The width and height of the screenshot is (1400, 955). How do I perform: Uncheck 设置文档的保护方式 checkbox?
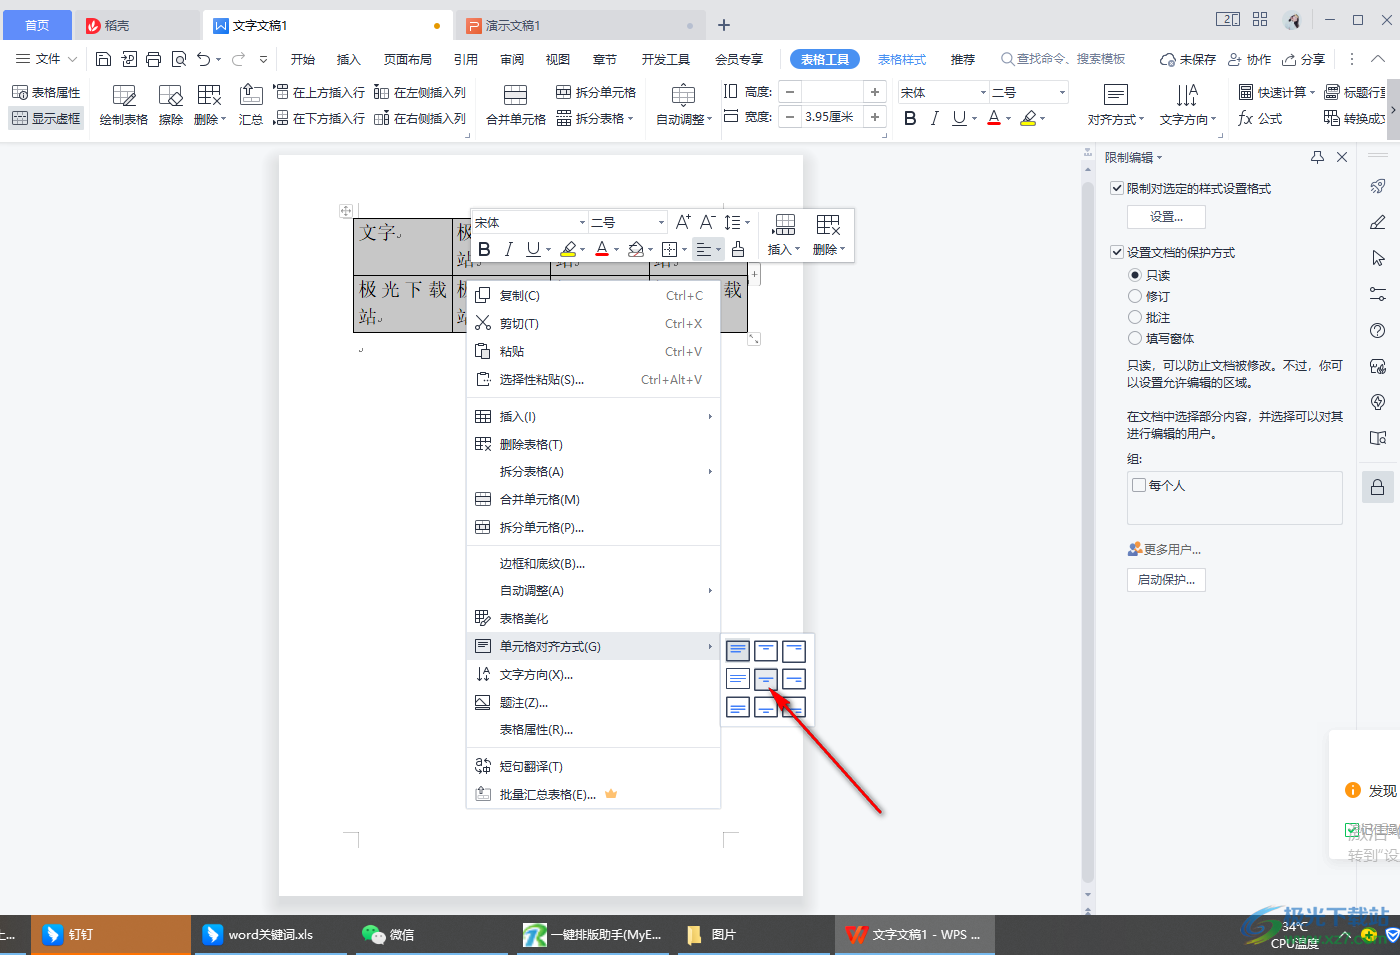click(1117, 252)
